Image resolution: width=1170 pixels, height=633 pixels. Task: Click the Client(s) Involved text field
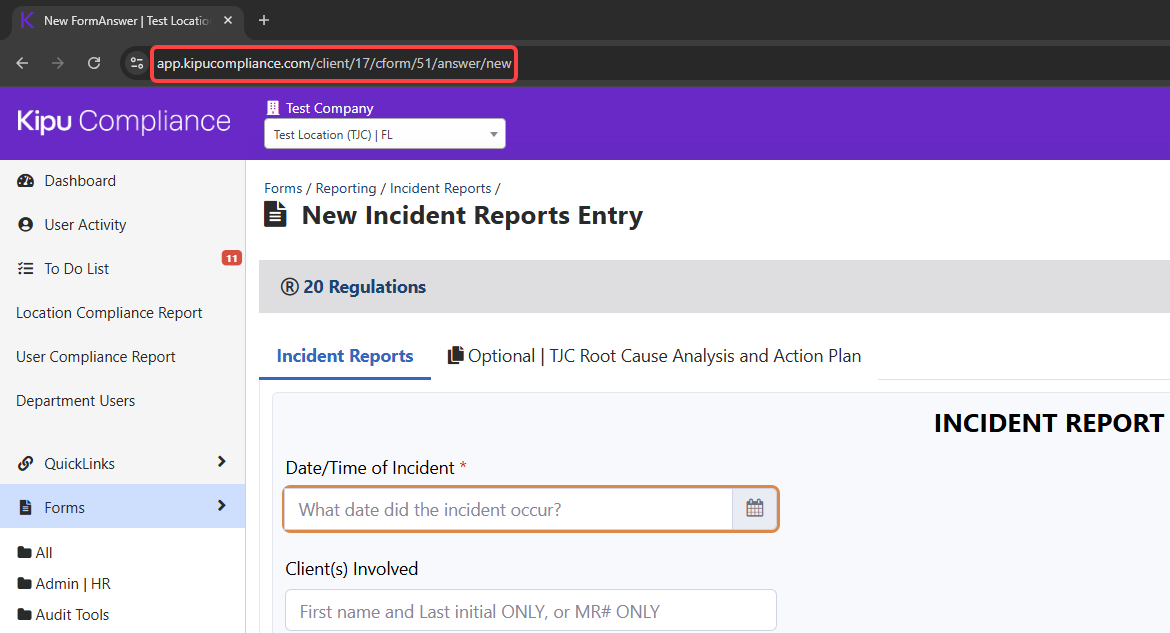[x=530, y=611]
